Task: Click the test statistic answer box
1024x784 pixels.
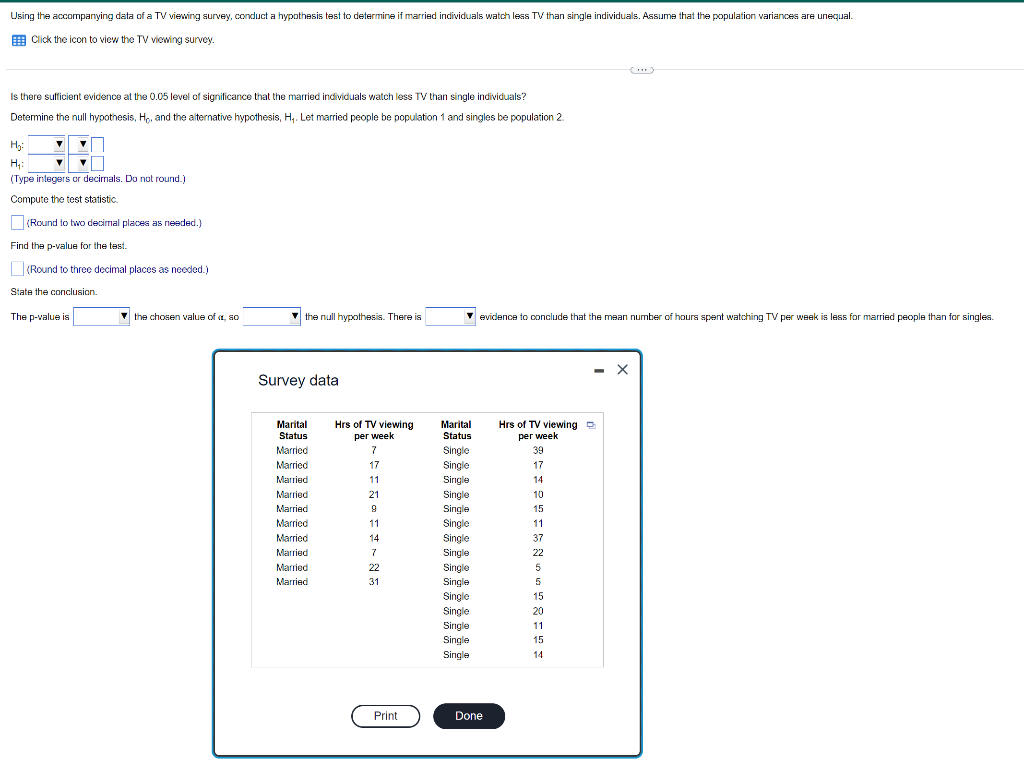Action: tap(18, 223)
